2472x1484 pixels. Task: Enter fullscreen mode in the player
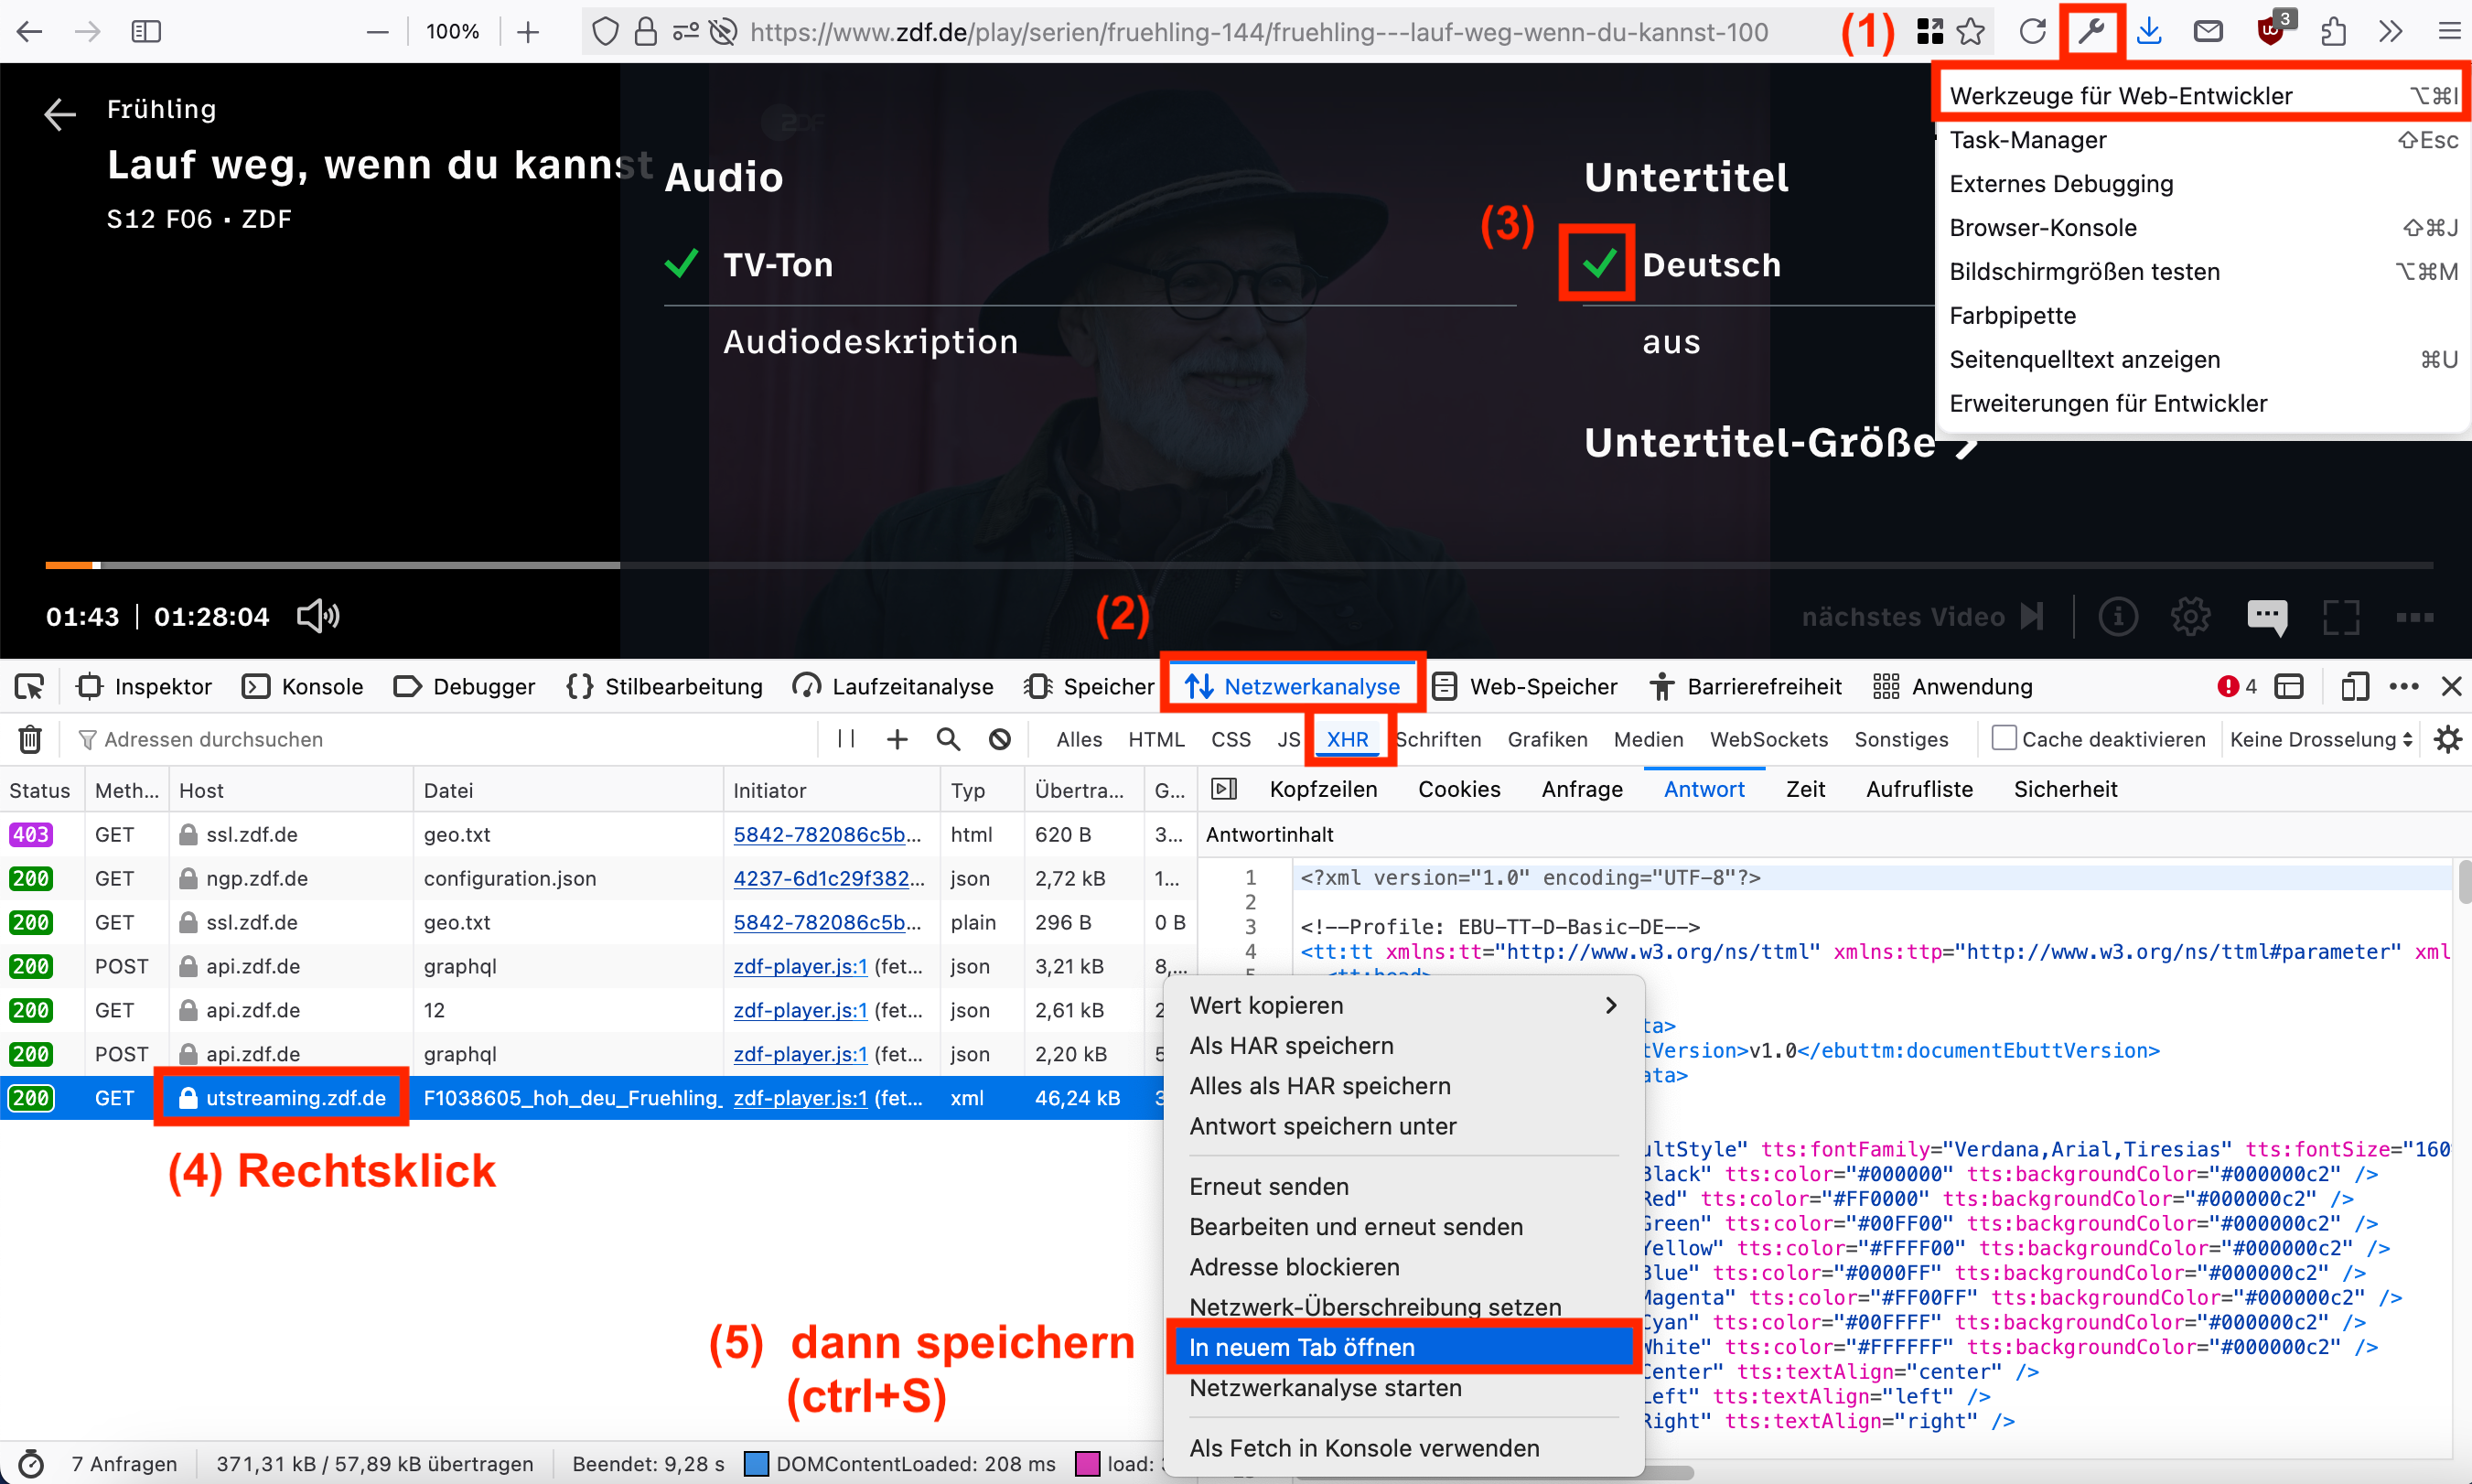tap(2341, 617)
